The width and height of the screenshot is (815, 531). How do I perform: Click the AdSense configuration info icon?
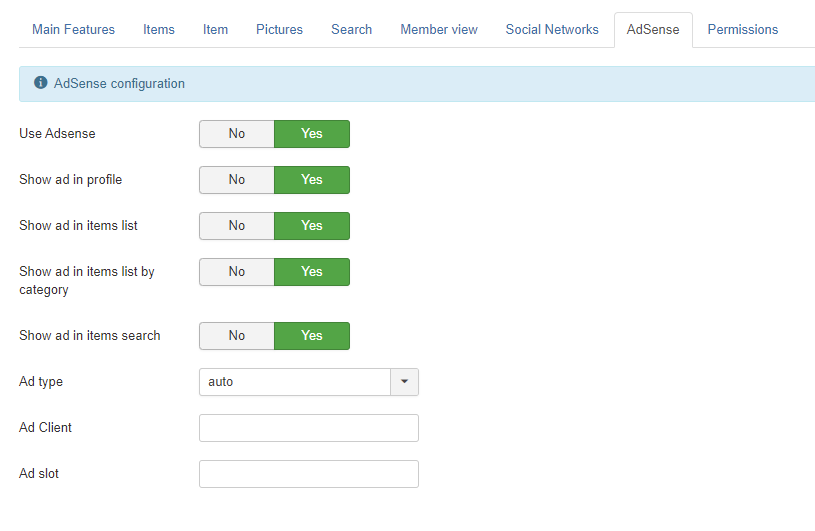point(41,83)
